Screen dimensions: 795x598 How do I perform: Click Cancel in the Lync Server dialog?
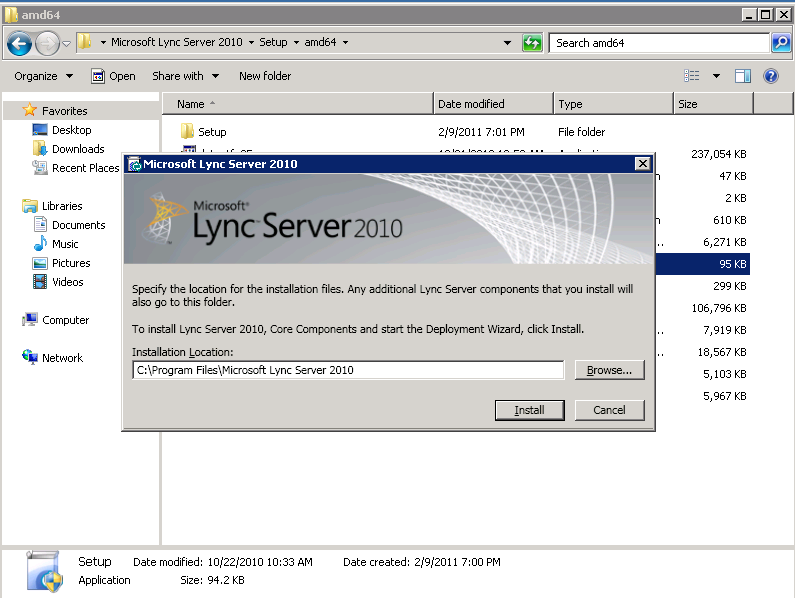[609, 410]
